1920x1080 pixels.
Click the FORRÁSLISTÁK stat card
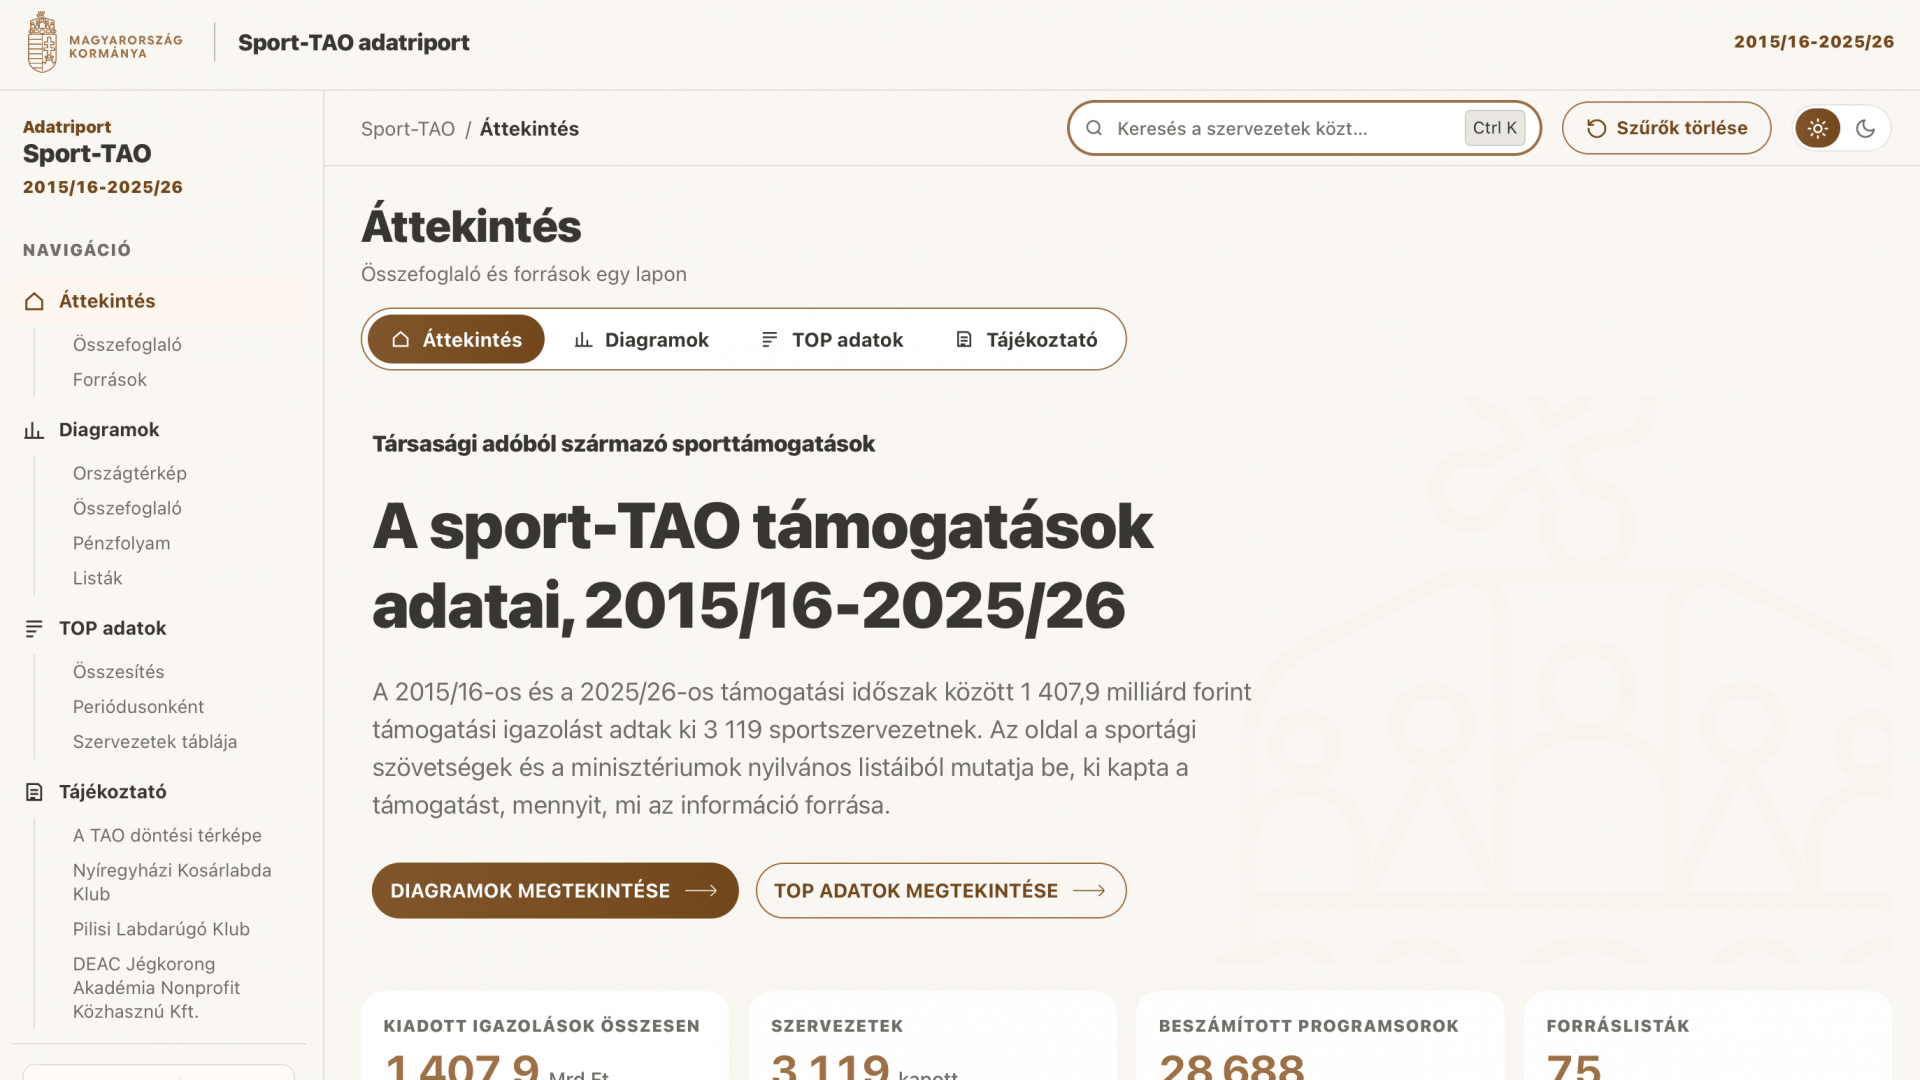click(1708, 1036)
